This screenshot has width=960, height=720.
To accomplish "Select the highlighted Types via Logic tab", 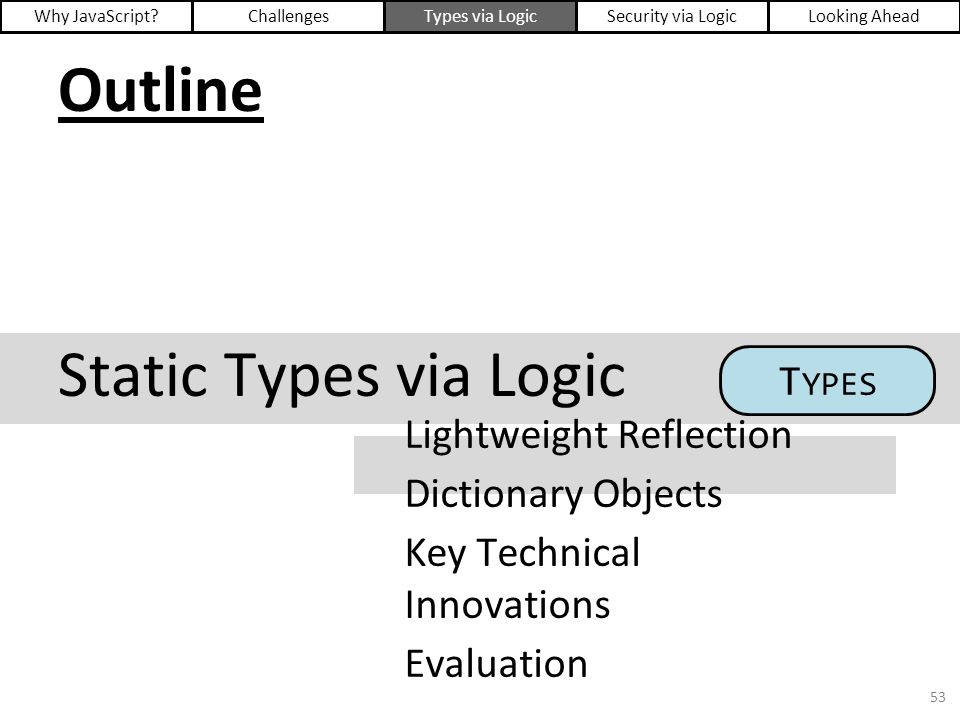I will pos(480,16).
